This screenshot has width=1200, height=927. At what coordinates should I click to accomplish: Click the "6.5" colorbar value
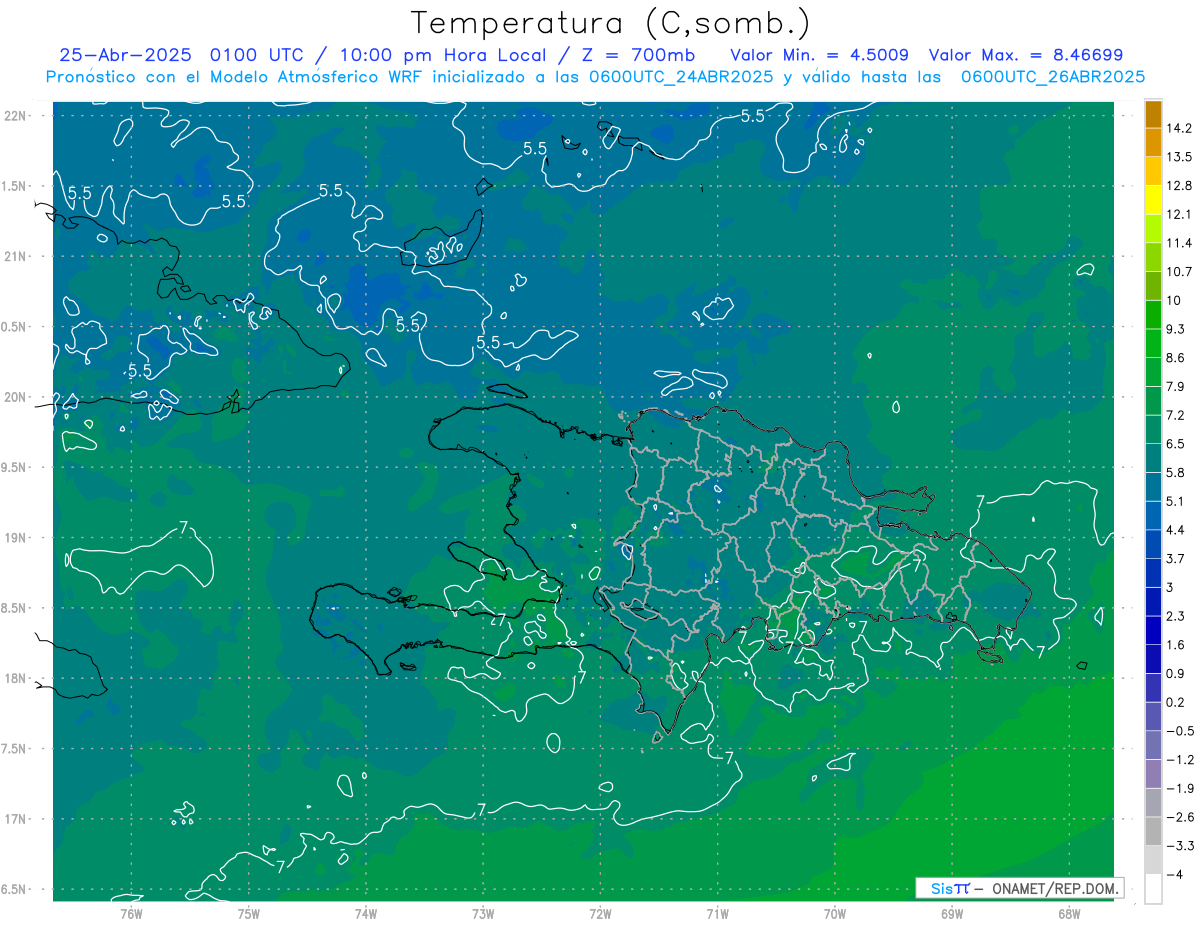click(x=1176, y=443)
